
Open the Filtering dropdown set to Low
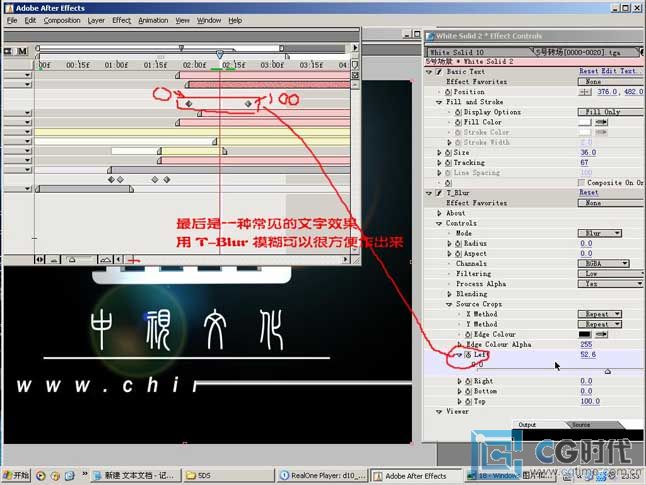click(611, 274)
